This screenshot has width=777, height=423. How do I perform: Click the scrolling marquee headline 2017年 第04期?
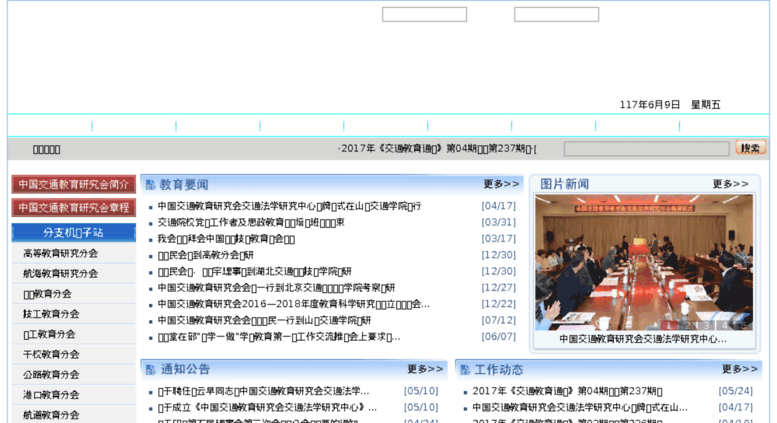(437, 149)
